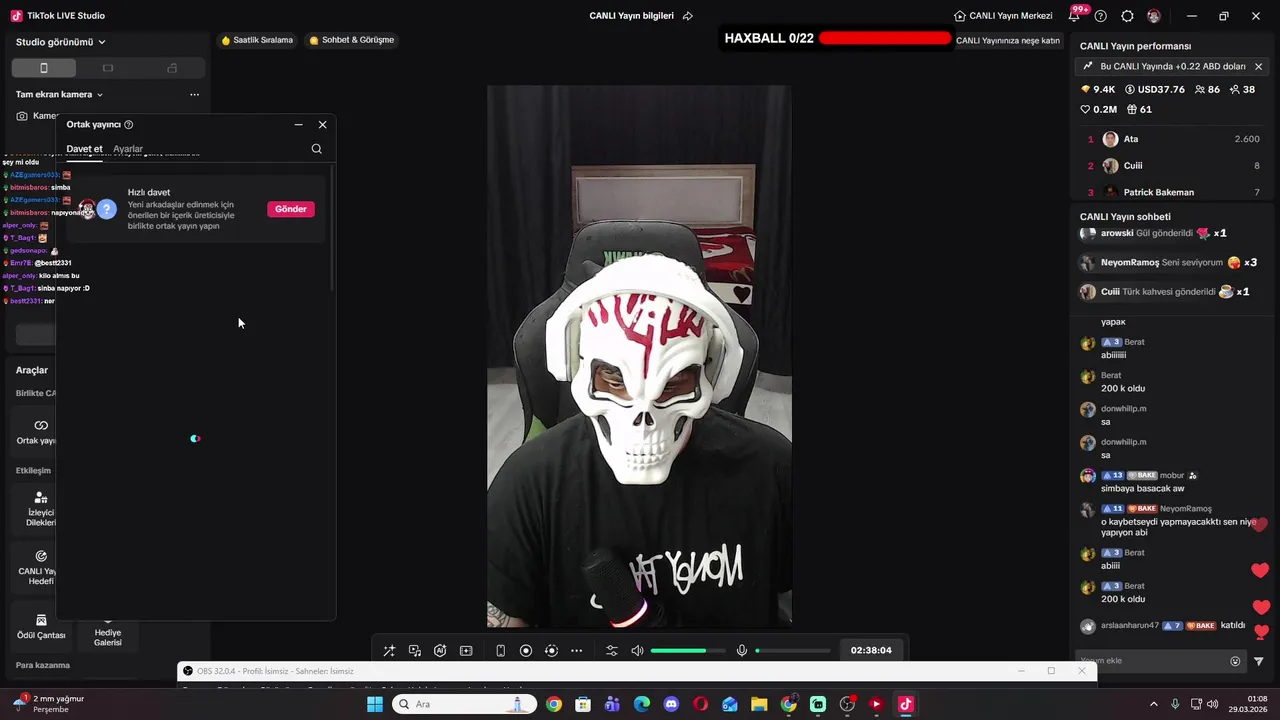Select the dual-screen view mode
1280x720 pixels.
pyautogui.click(x=172, y=68)
